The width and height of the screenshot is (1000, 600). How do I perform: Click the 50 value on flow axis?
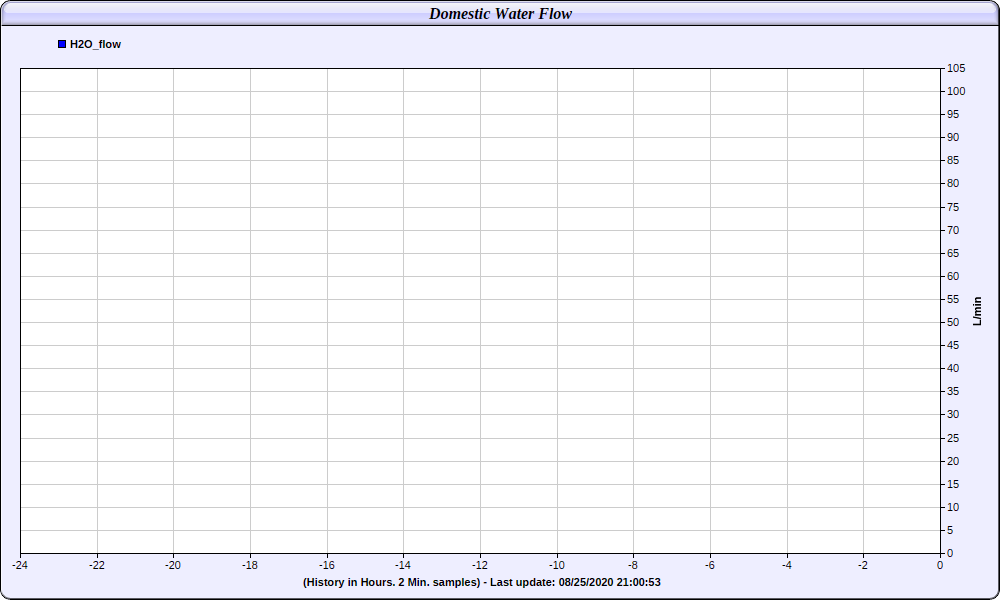[953, 322]
